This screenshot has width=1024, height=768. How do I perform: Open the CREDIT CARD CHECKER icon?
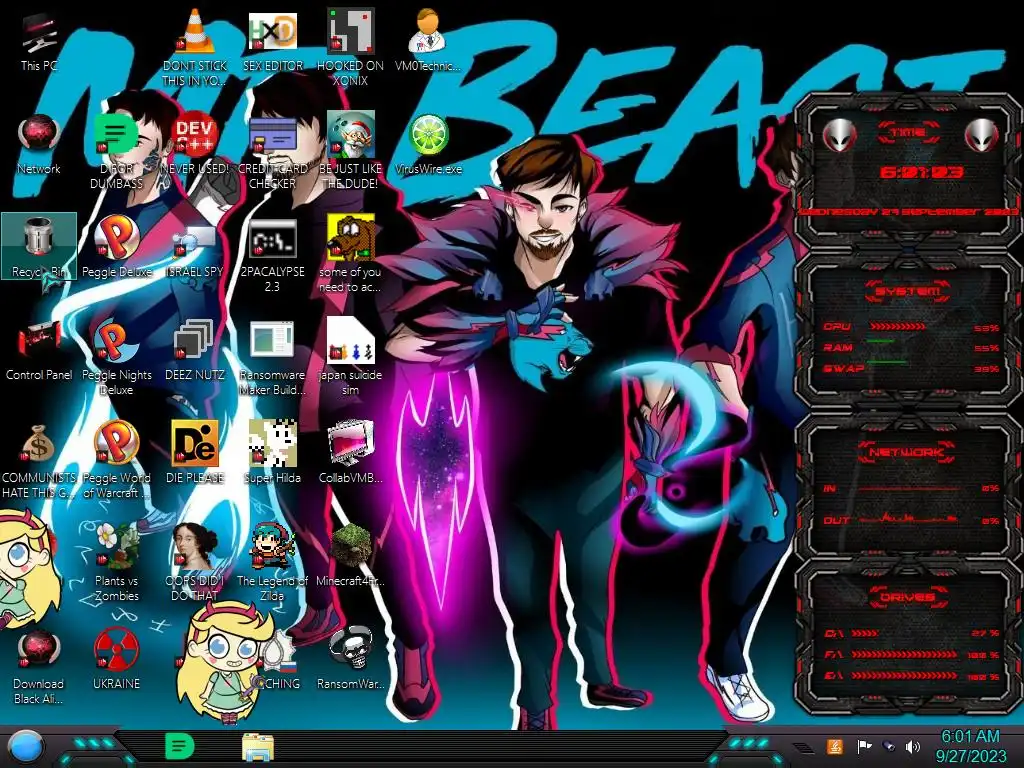[272, 135]
